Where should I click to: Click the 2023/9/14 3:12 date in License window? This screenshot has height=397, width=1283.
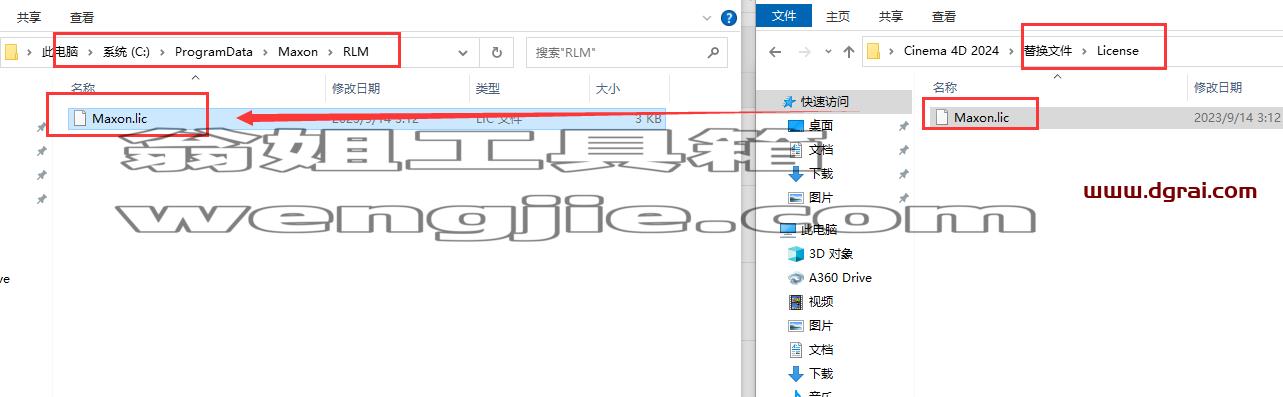1237,117
